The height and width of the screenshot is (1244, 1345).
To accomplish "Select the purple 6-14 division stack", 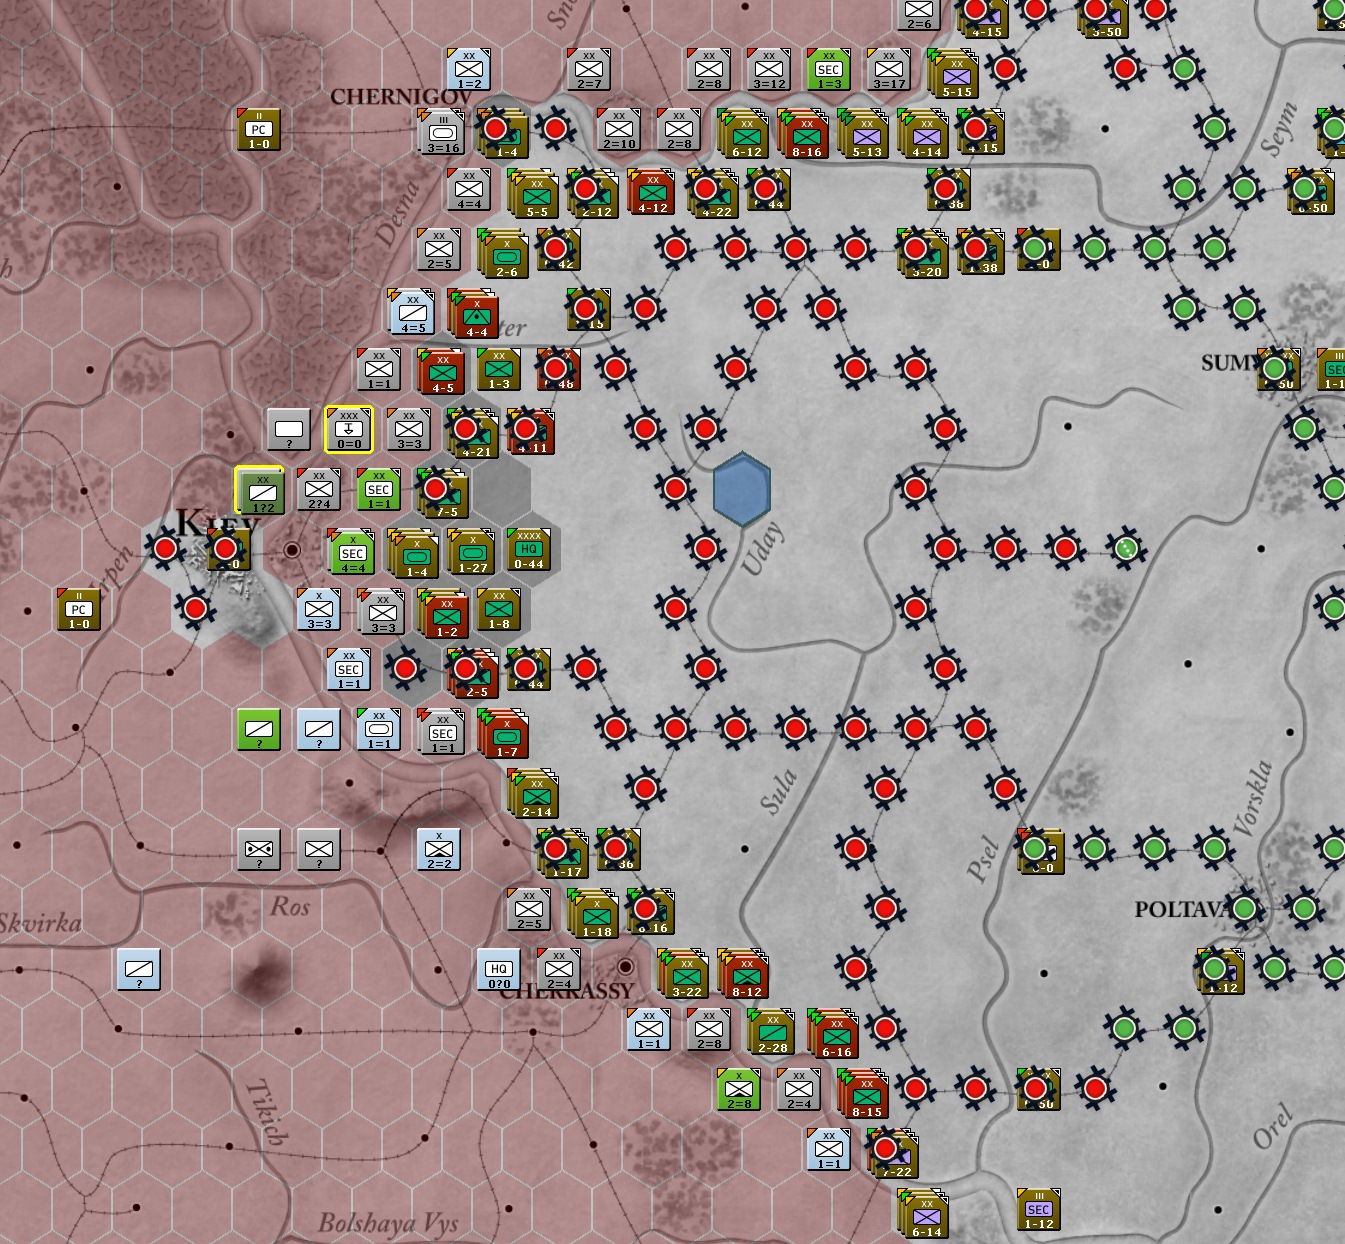I will click(x=923, y=1213).
